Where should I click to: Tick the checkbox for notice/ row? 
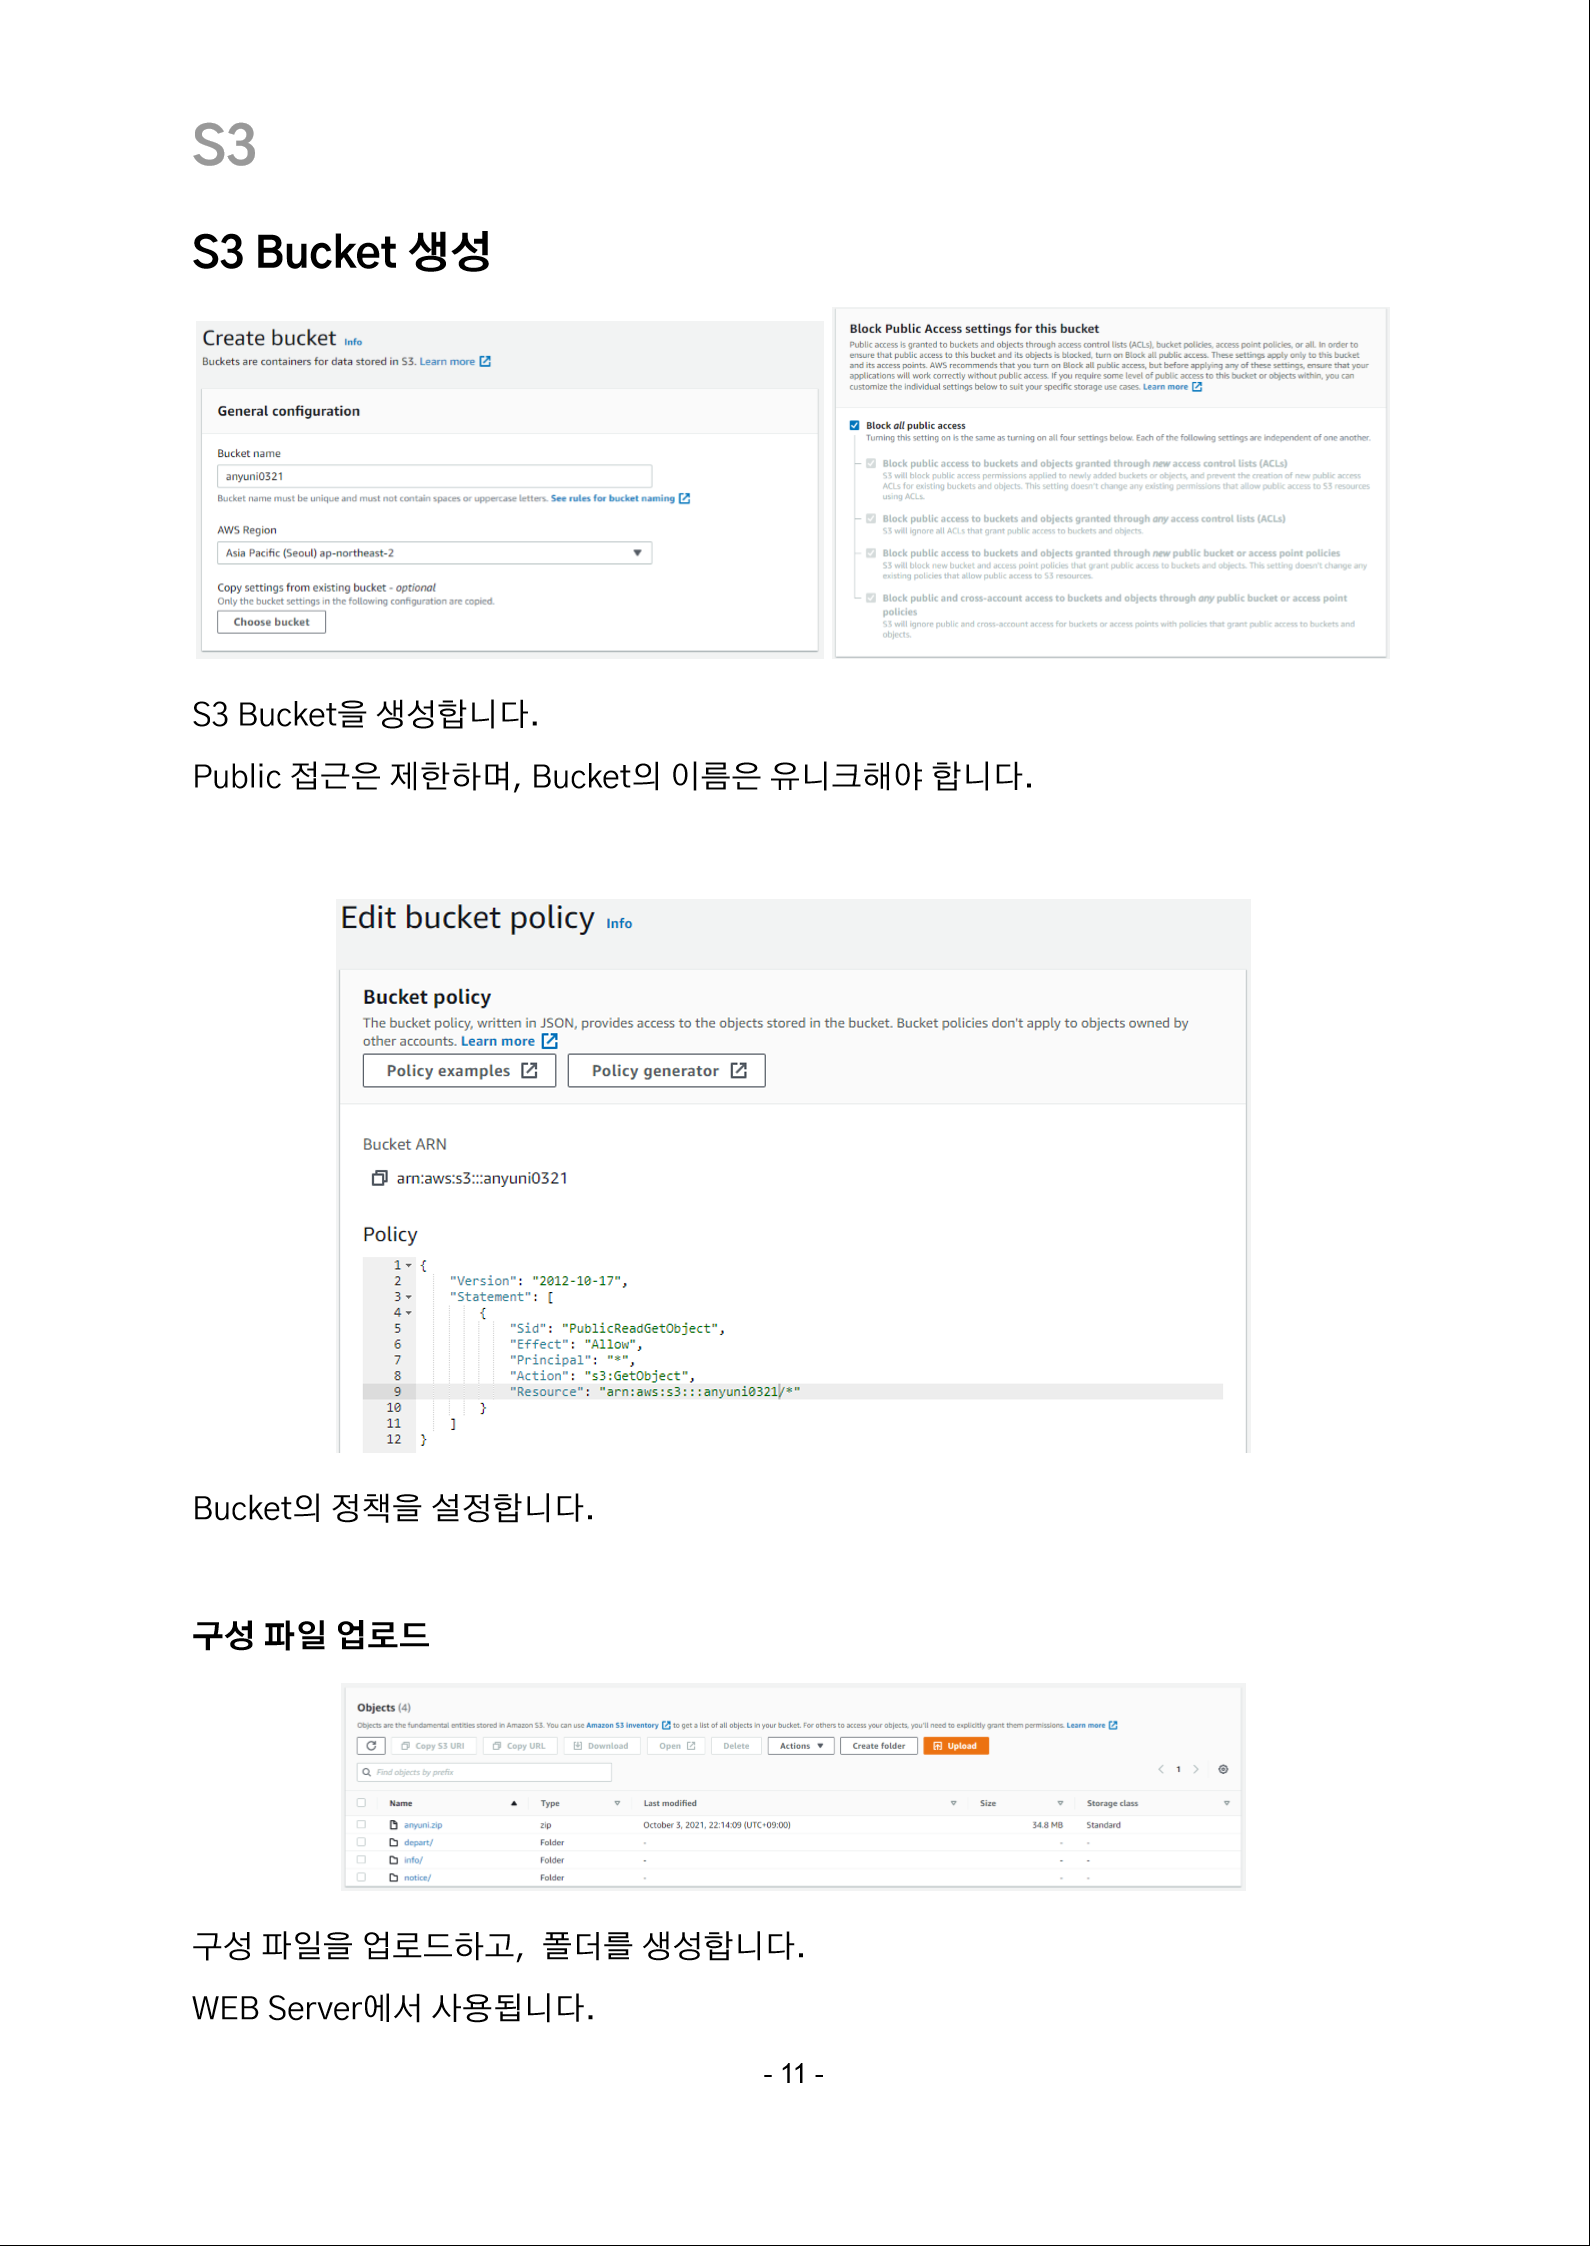(362, 1878)
